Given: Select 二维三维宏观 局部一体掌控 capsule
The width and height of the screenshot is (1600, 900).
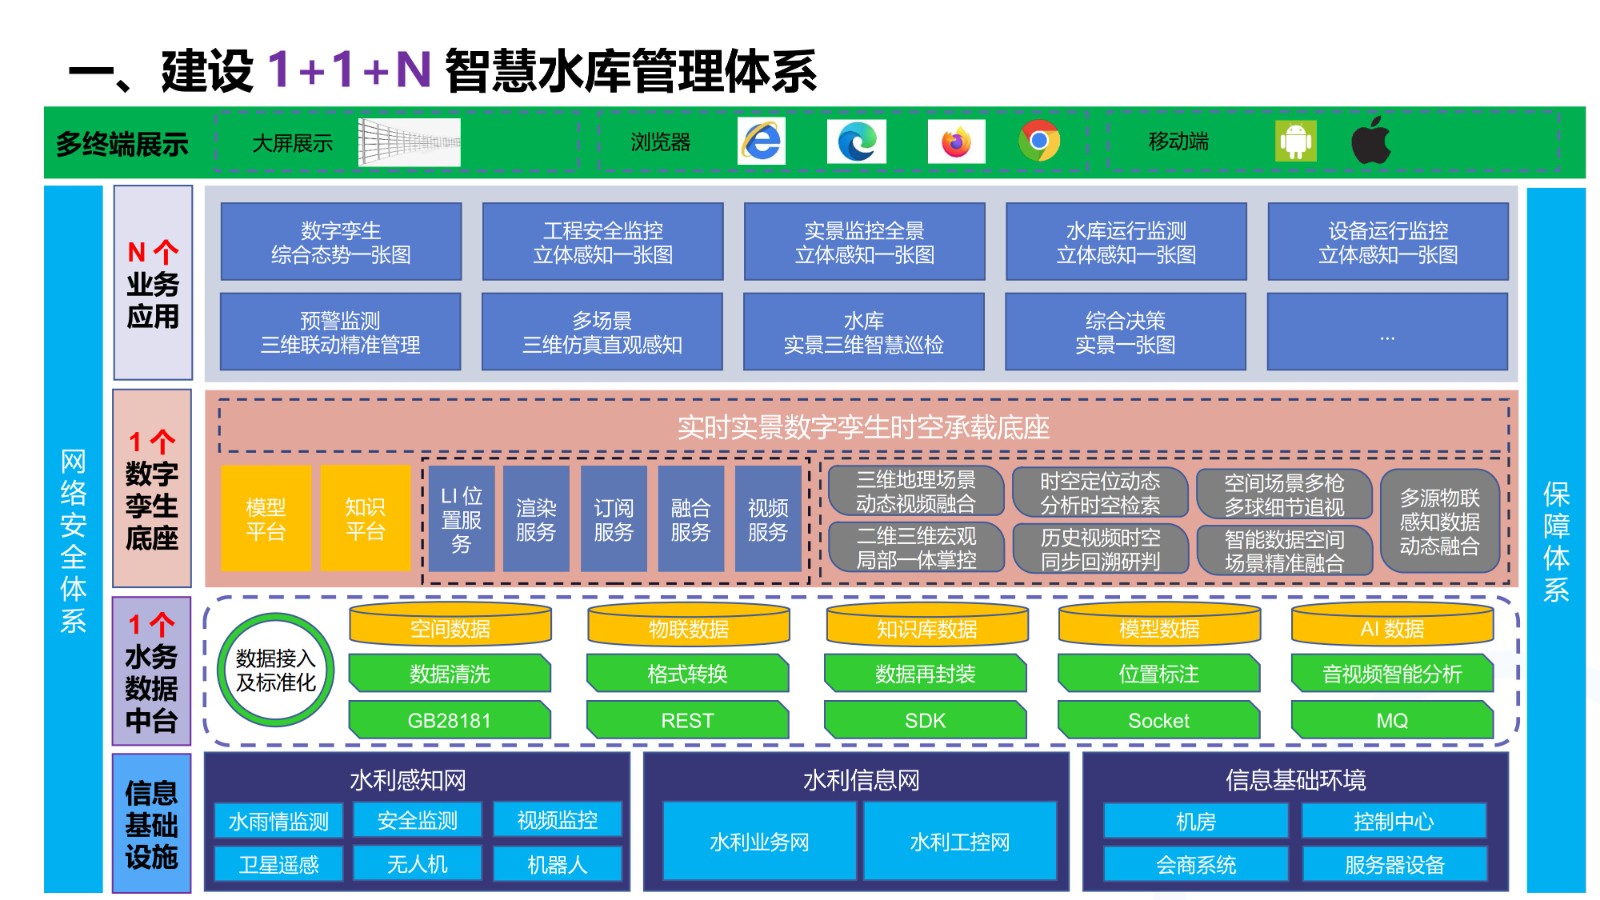Looking at the screenshot, I should click(x=916, y=548).
